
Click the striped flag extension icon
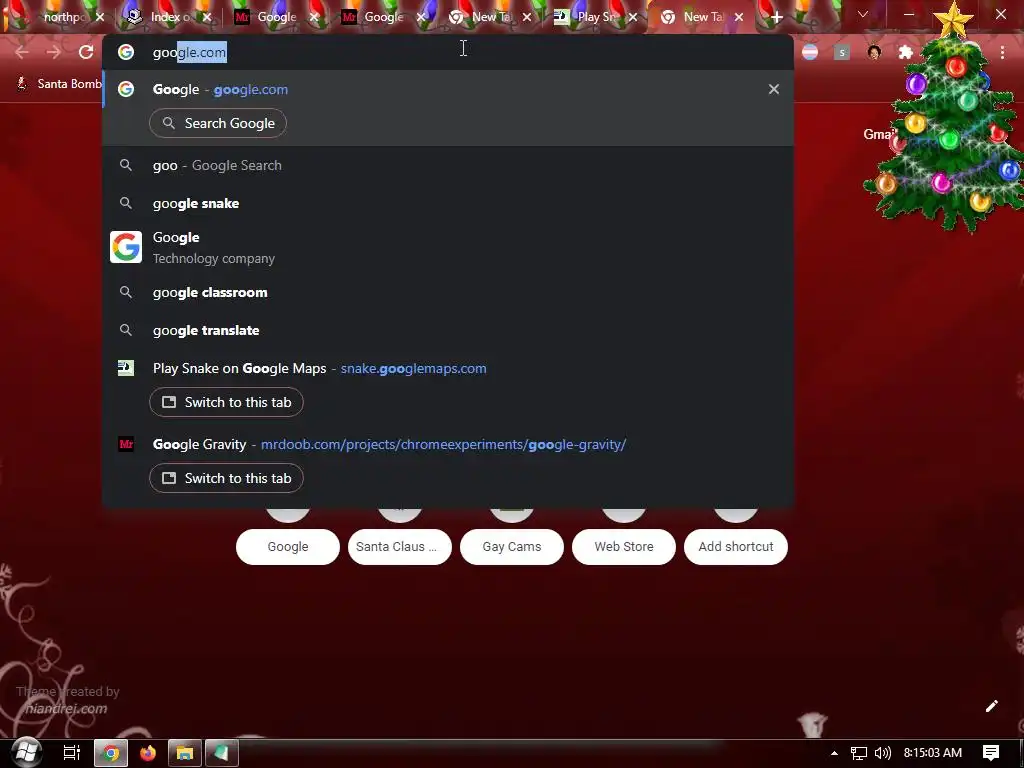(810, 52)
